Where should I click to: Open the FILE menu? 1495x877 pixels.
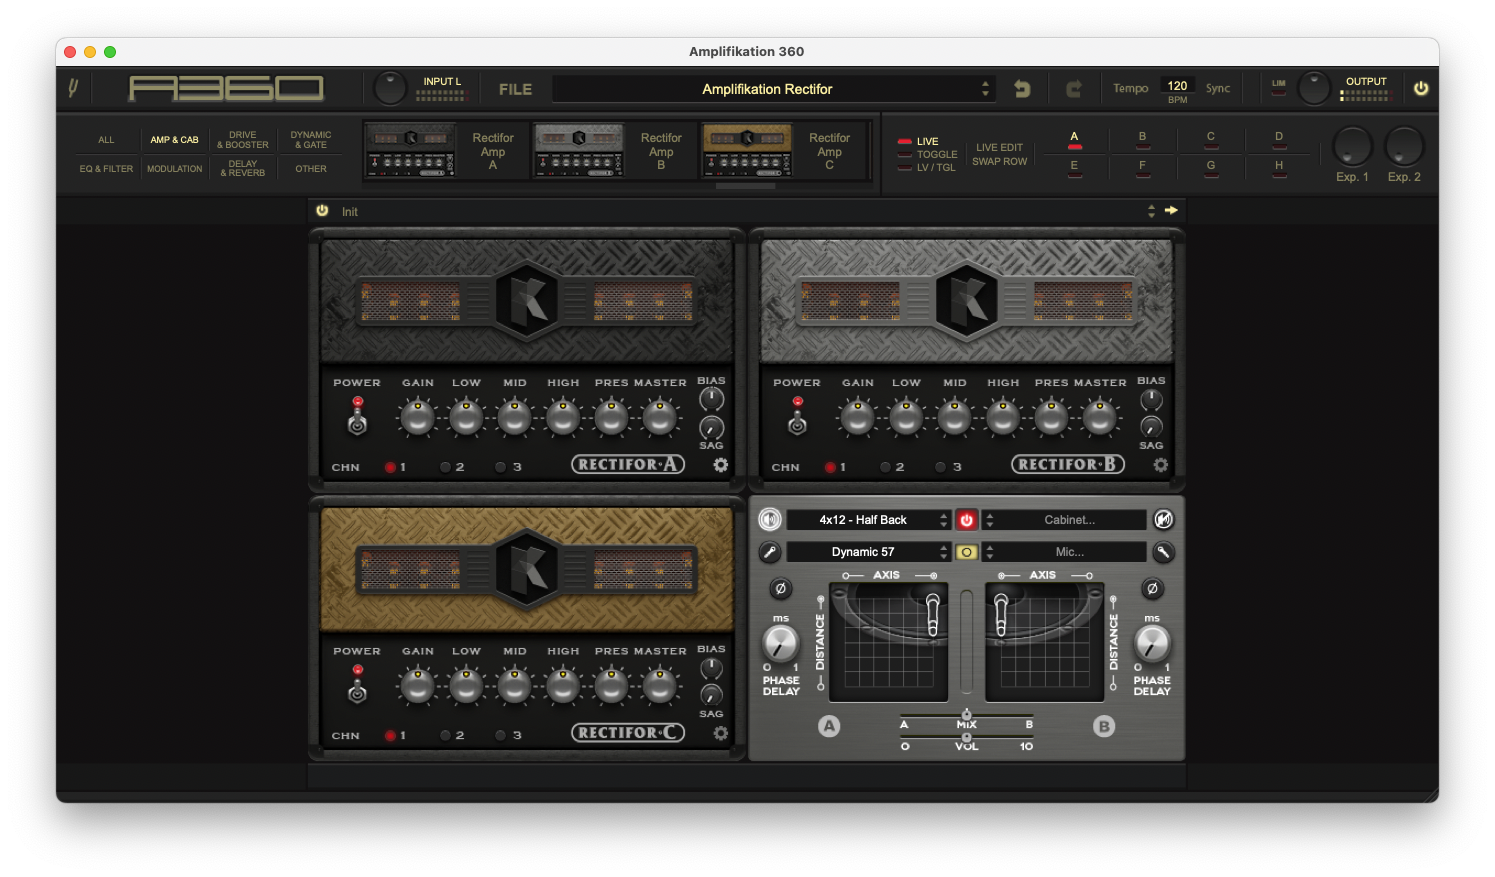coord(515,89)
